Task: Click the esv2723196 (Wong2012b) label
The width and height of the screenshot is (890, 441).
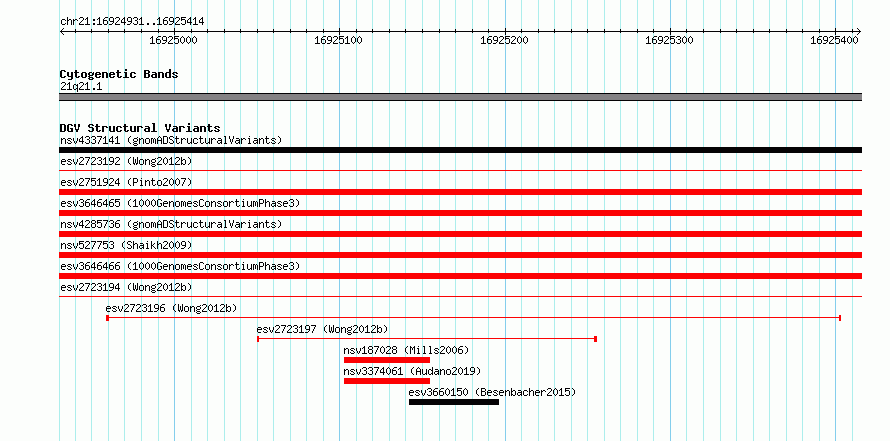Action: pos(171,308)
